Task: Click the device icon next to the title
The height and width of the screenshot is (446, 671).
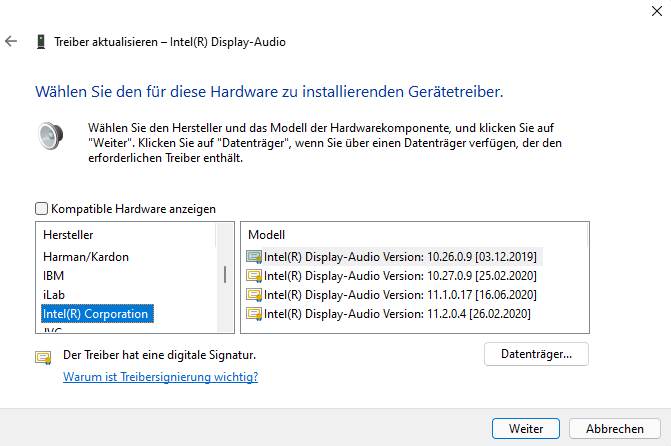Action: [x=41, y=42]
